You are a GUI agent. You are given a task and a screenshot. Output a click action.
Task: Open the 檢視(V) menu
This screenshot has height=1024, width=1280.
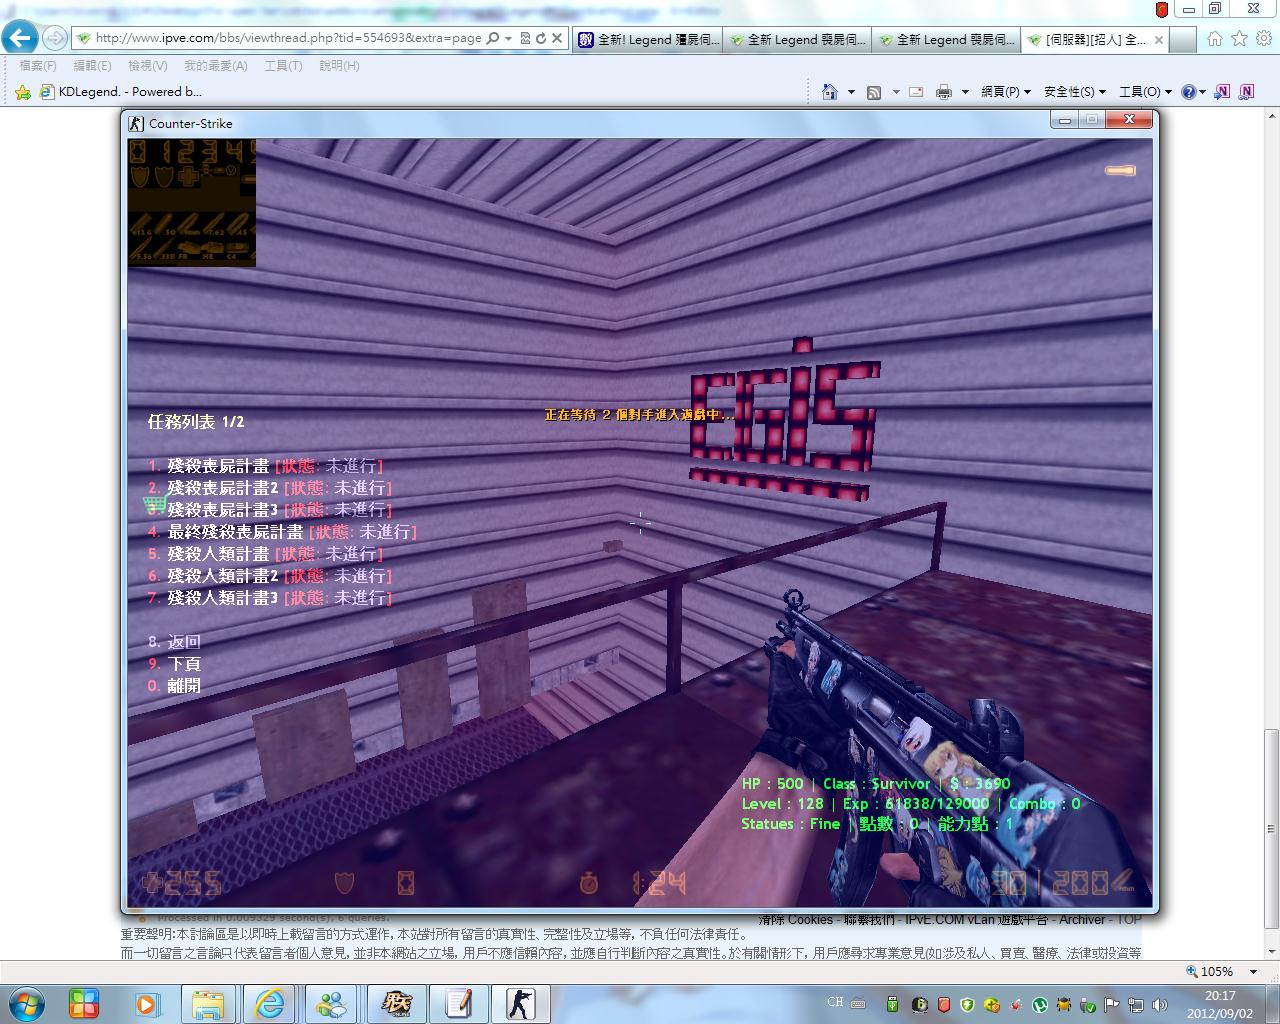pyautogui.click(x=148, y=66)
